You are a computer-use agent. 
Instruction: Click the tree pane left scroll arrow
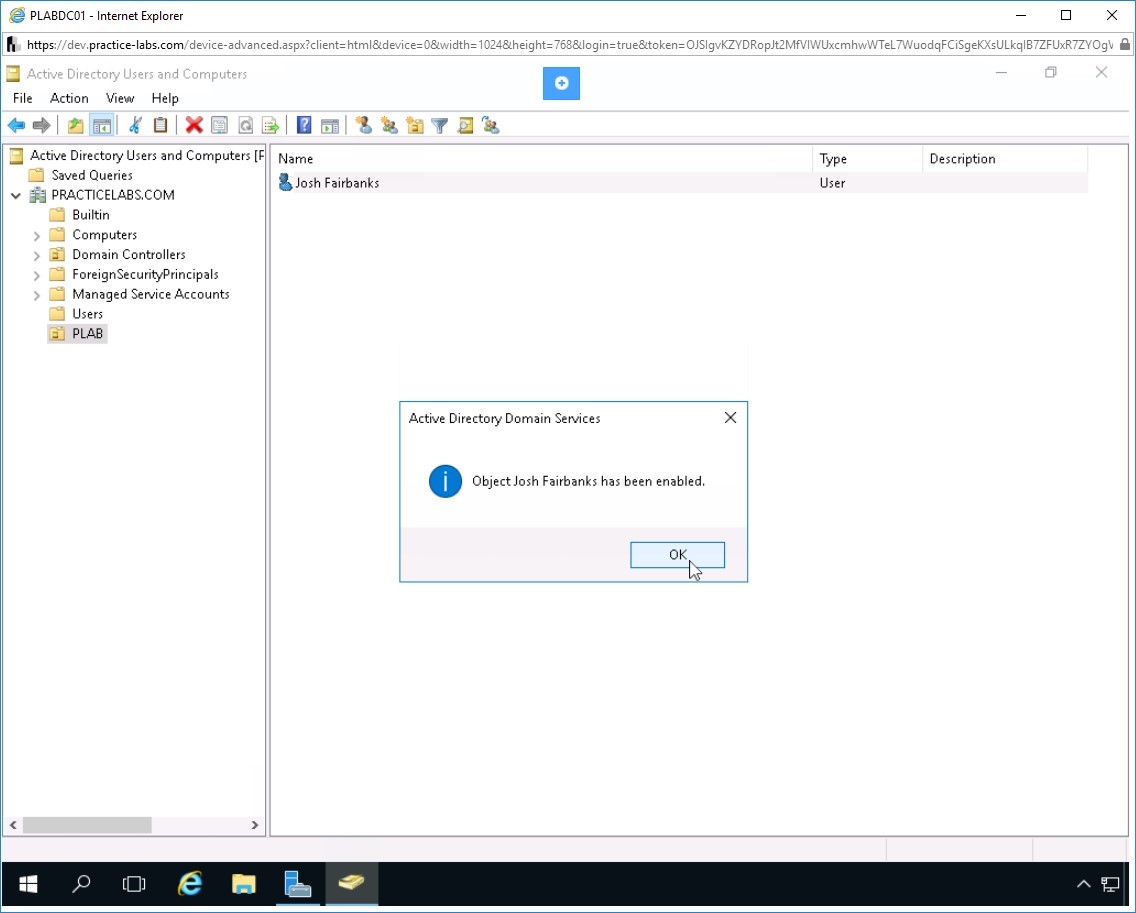point(13,825)
